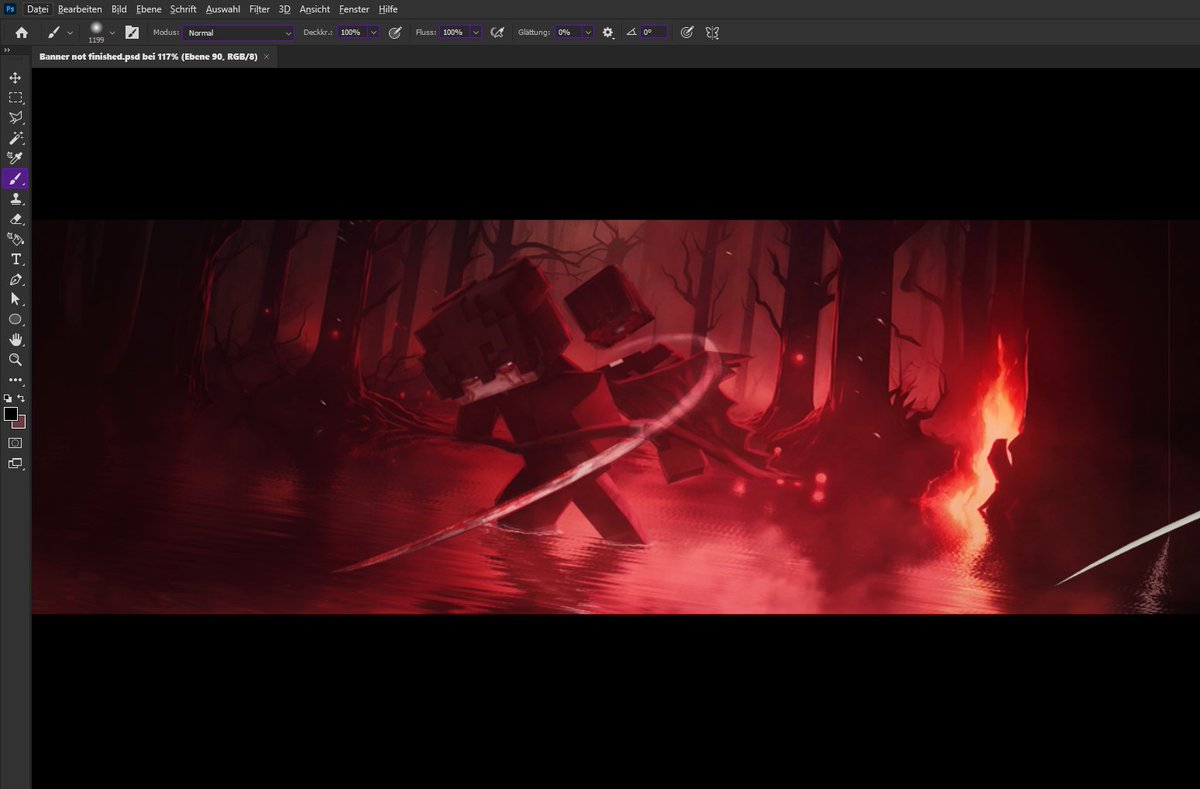Viewport: 1200px width, 789px height.
Task: Click the brush tip preview thumbnail
Action: coord(96,30)
